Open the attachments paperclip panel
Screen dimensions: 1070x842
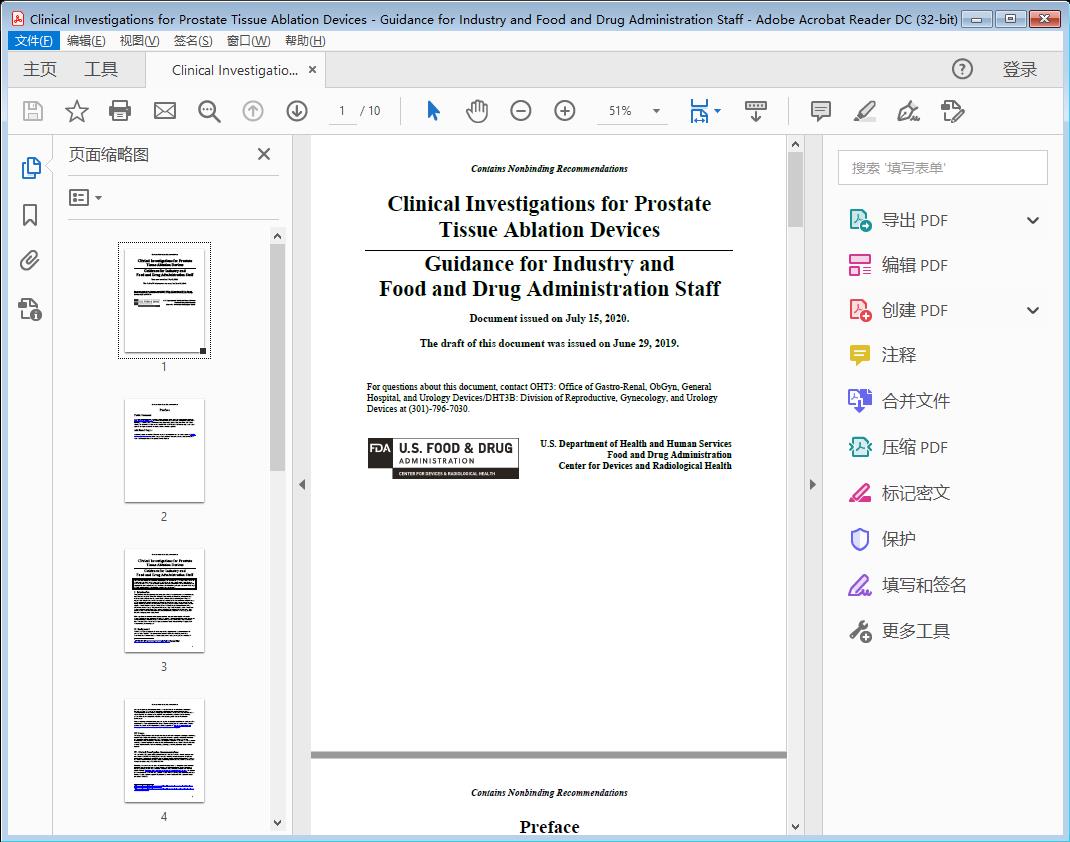30,262
